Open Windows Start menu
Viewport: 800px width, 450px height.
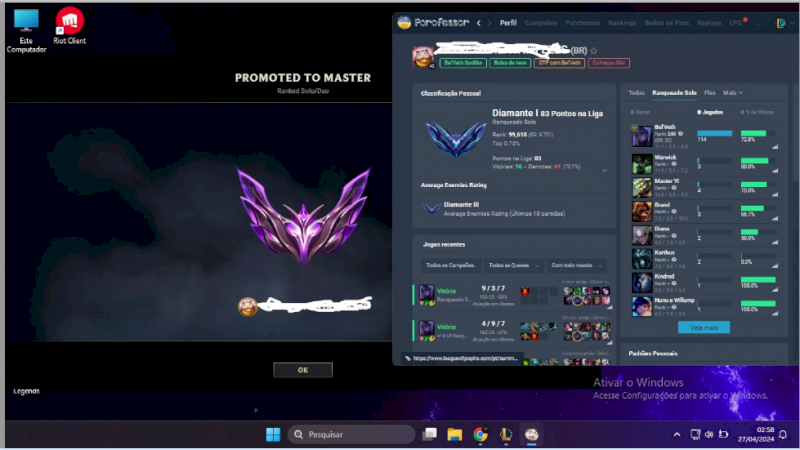pos(273,435)
